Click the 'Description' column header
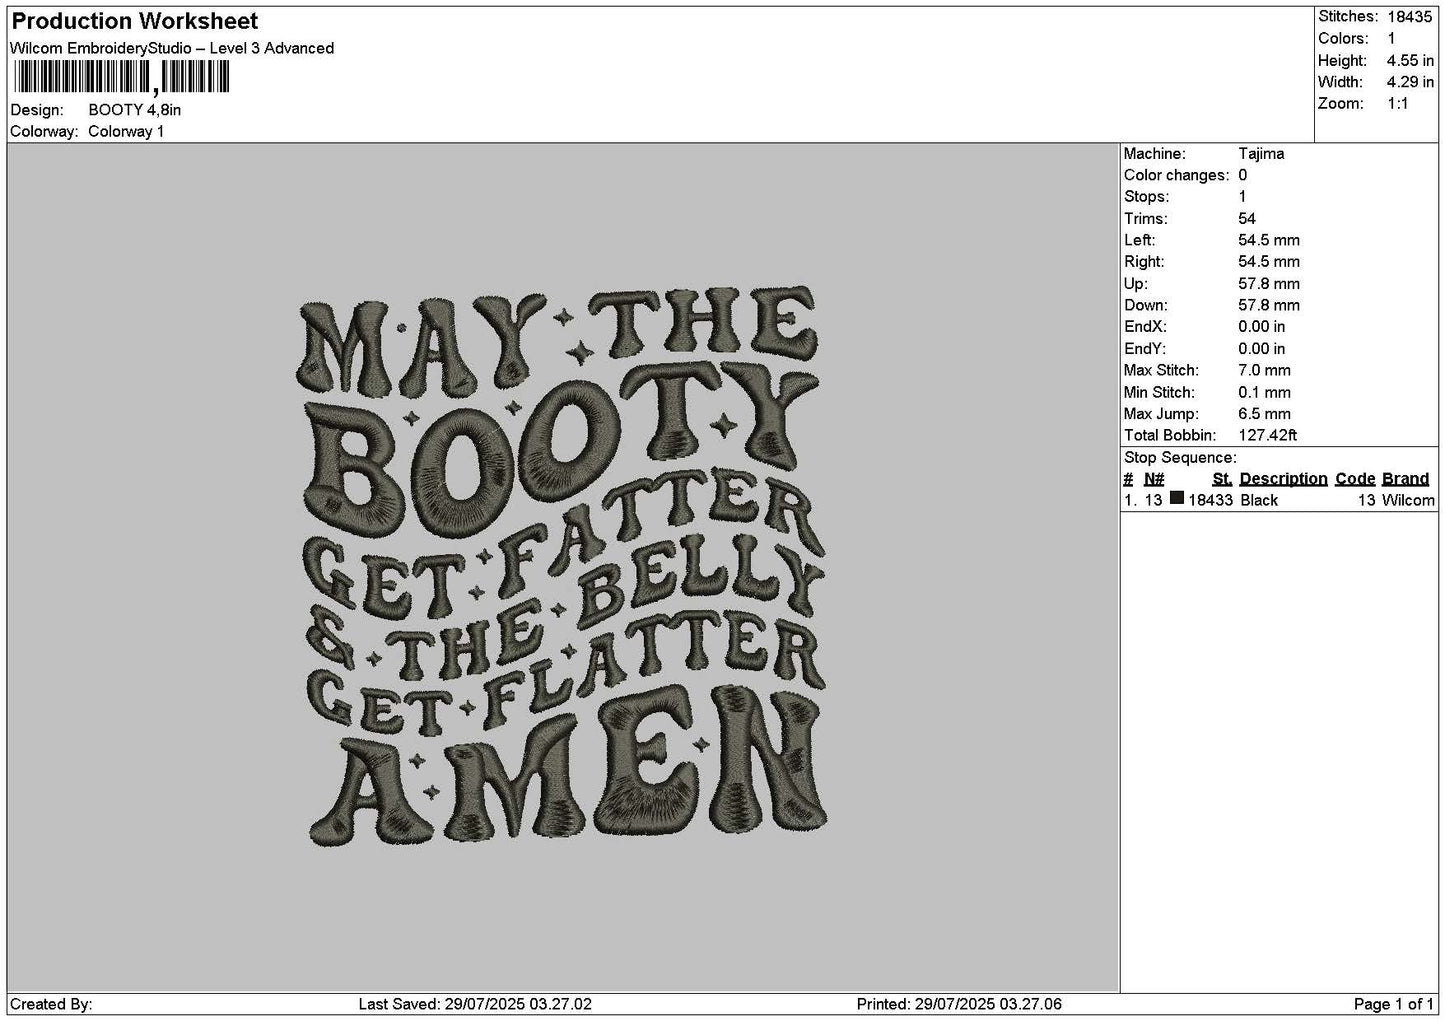This screenshot has height=1021, width=1445. (x=1283, y=479)
